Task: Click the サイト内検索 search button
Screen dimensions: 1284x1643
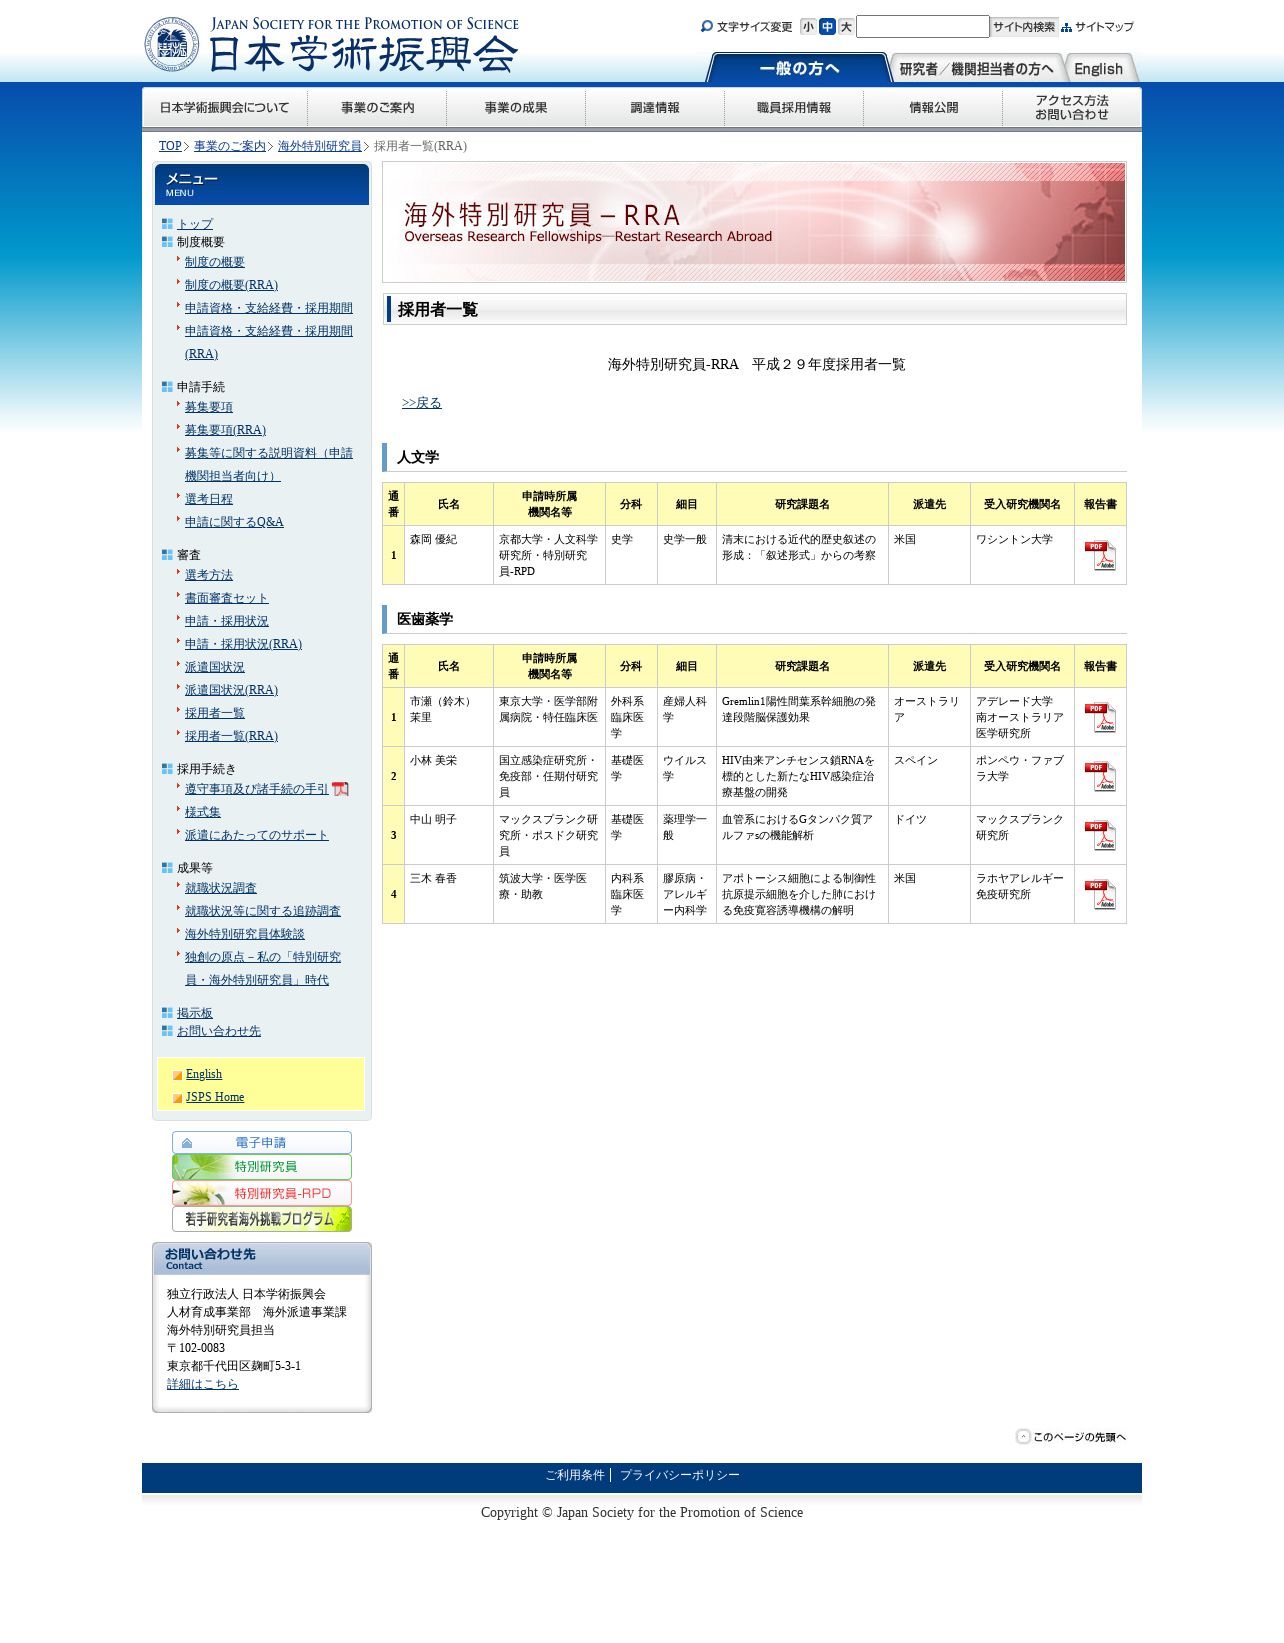Action: click(x=1024, y=27)
